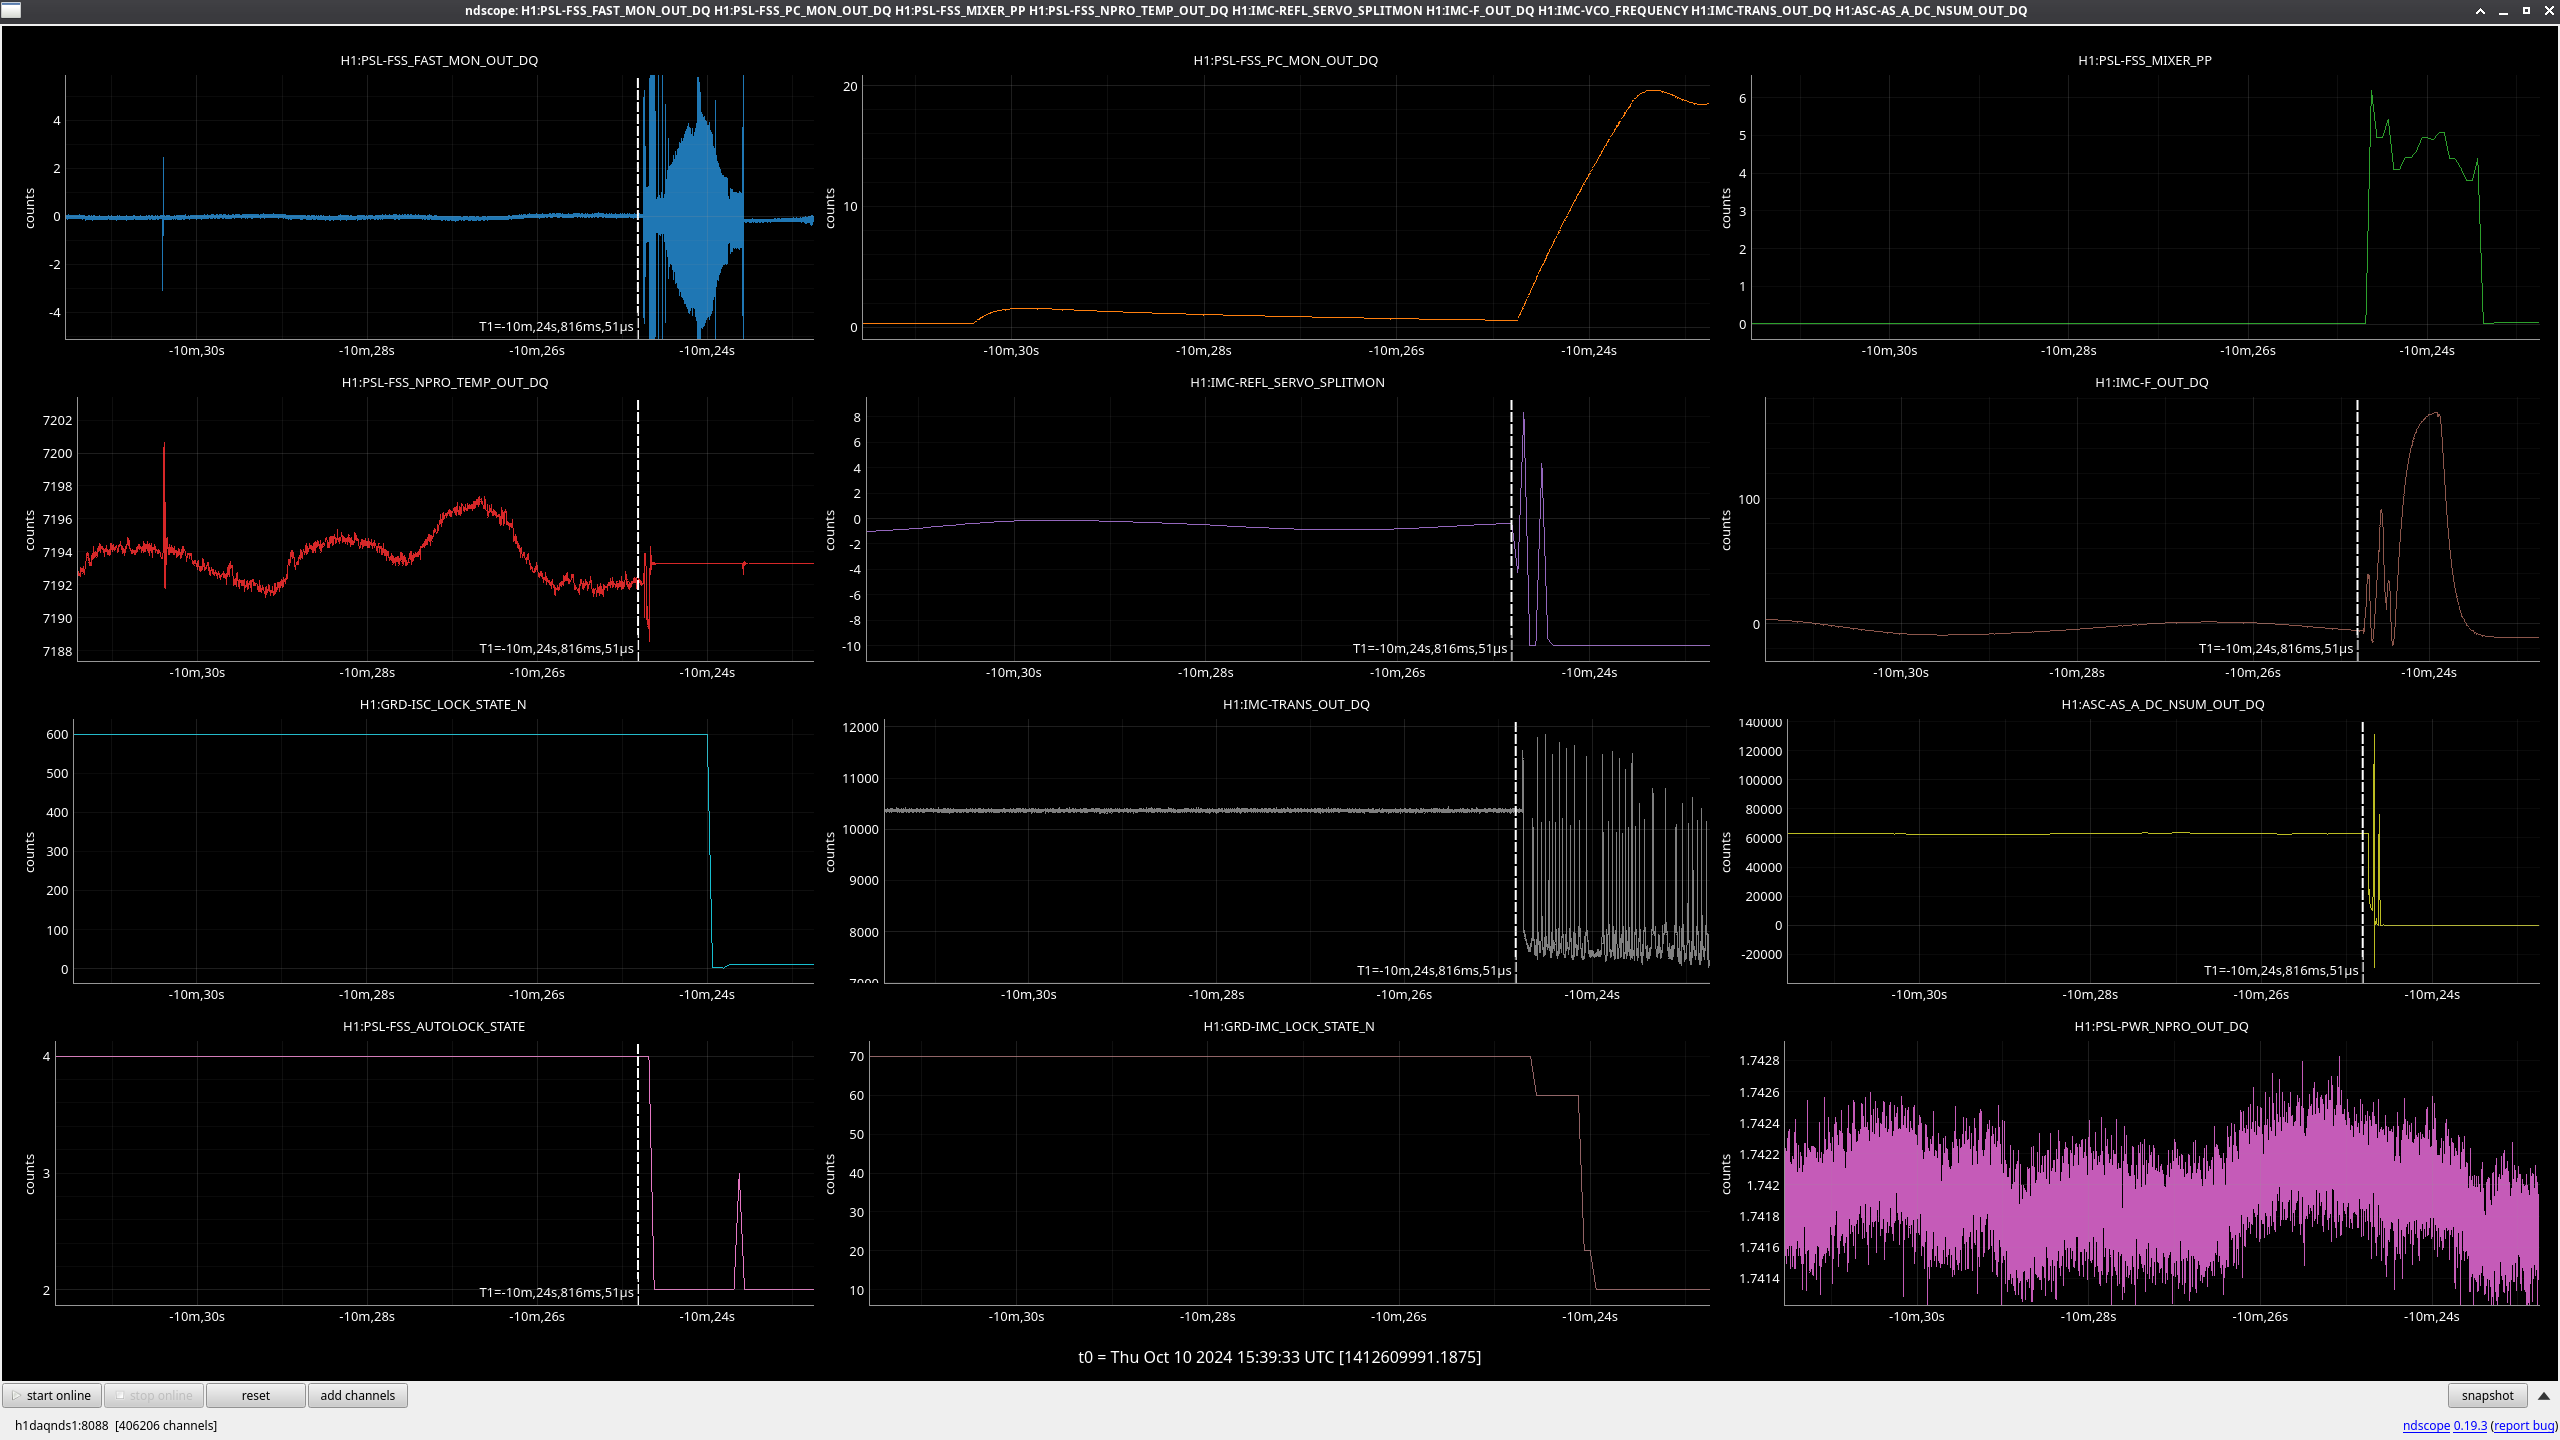The height and width of the screenshot is (1440, 2560).
Task: Click the h1daqnds1:8088 server status text
Action: click(116, 1425)
